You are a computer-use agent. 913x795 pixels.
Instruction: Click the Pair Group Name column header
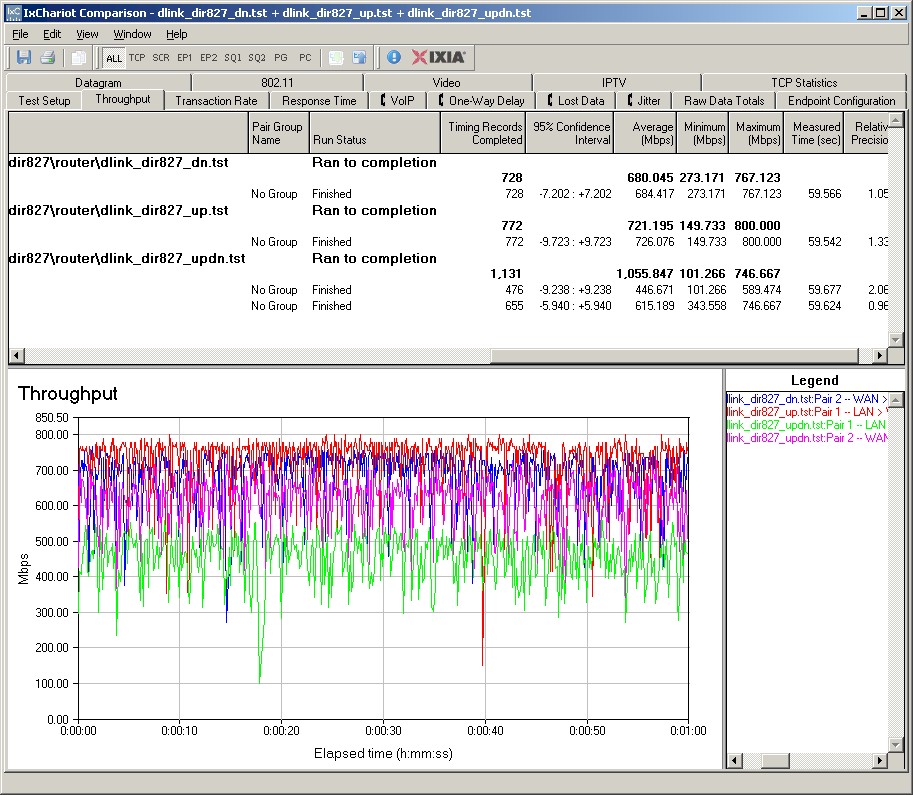278,133
